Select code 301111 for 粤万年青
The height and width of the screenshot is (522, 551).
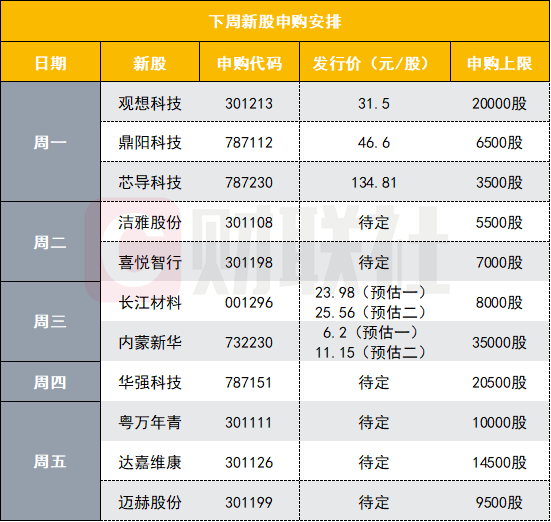[x=249, y=423]
